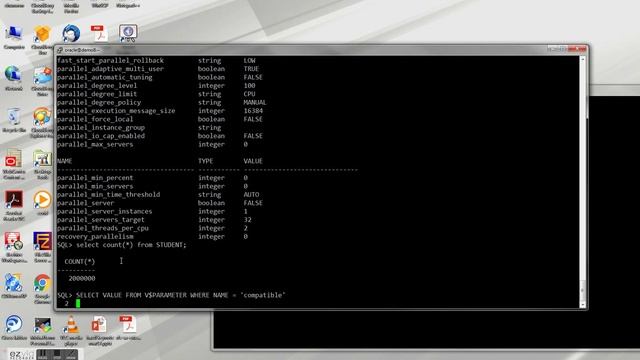The width and height of the screenshot is (640, 360).
Task: Click the PuTTY title bar icon
Action: tap(60, 50)
